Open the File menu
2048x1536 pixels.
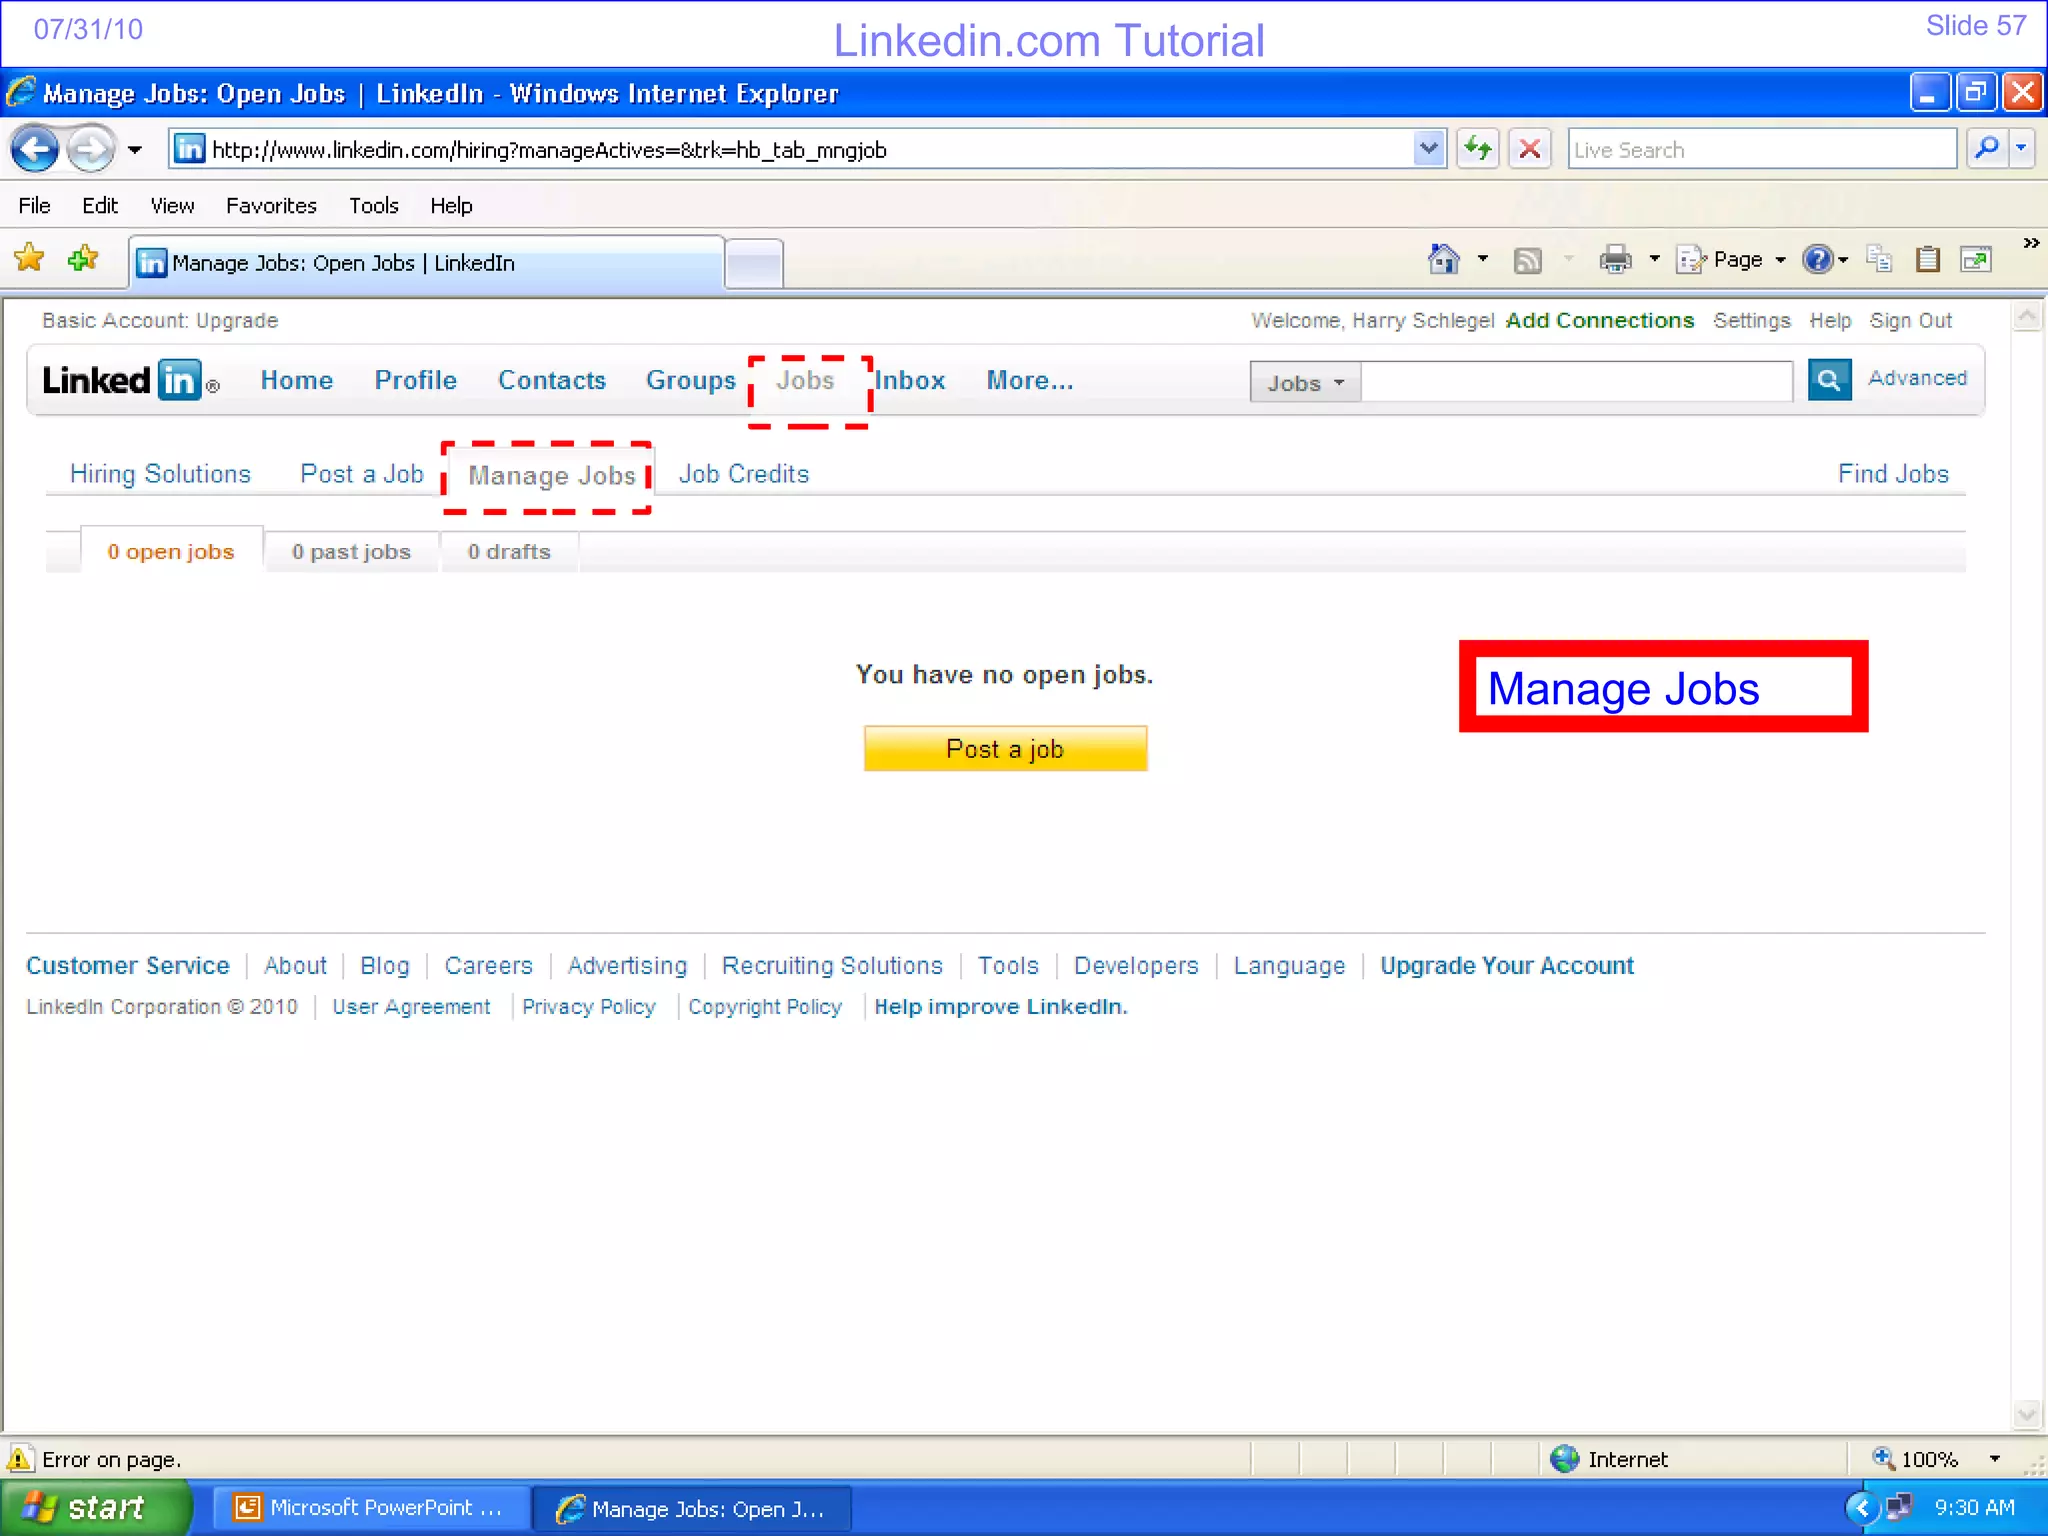point(34,205)
